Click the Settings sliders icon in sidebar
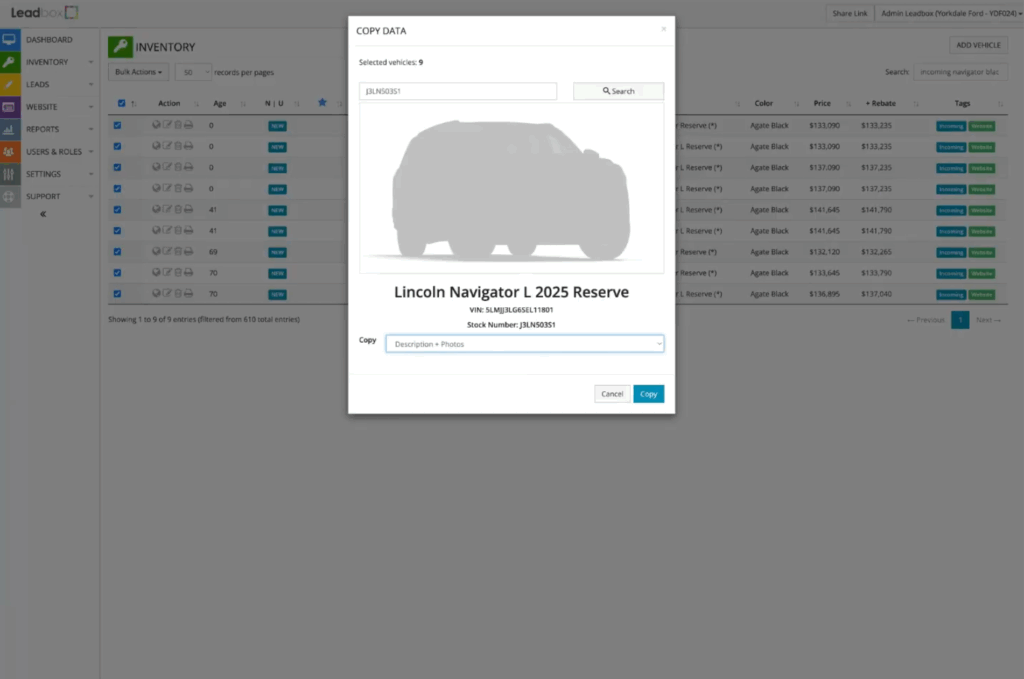The image size is (1024, 679). (9, 174)
